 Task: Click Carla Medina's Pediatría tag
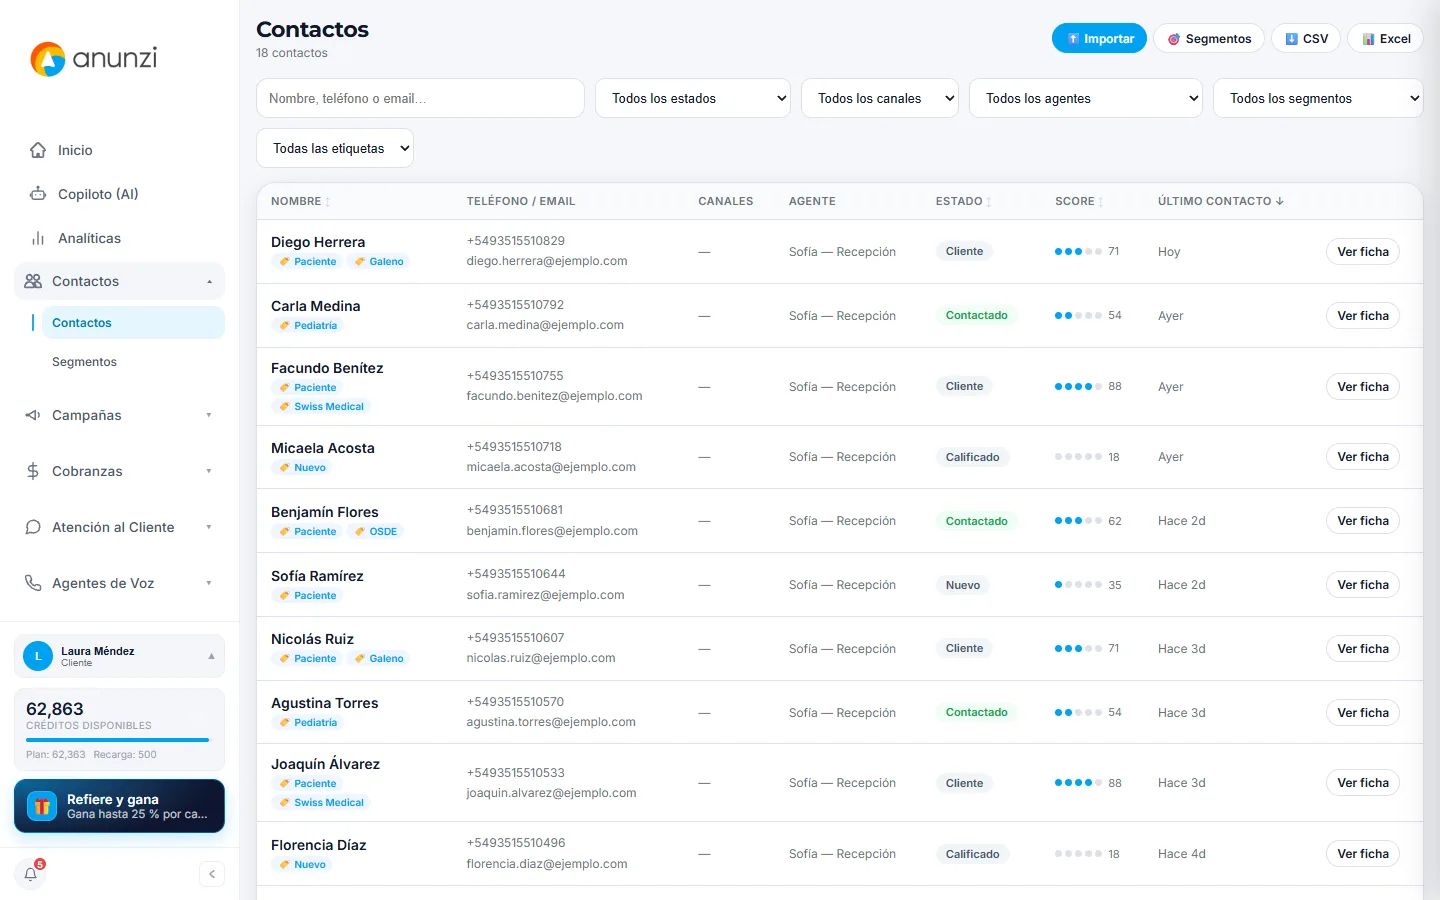[308, 326]
